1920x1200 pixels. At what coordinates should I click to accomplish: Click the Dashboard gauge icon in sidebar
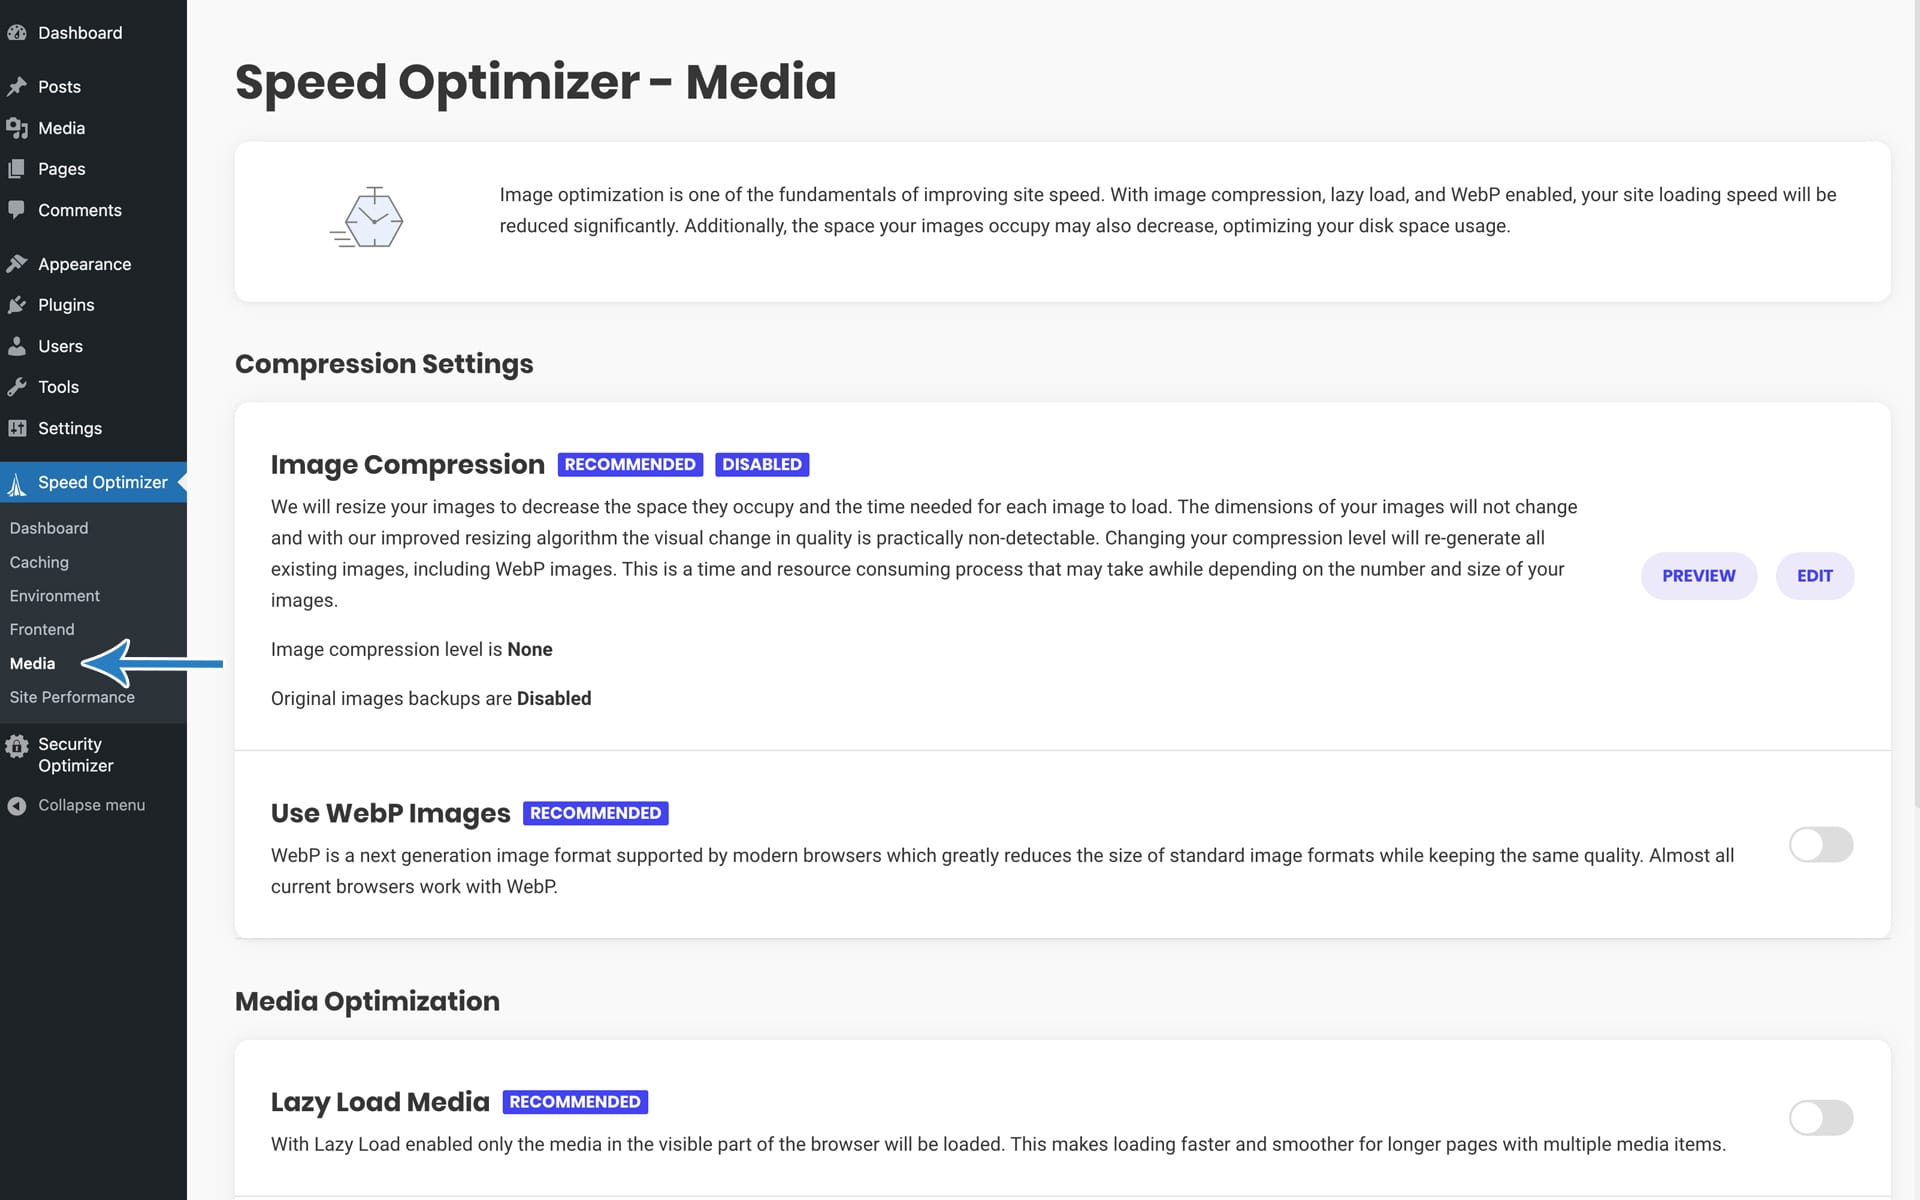click(16, 33)
